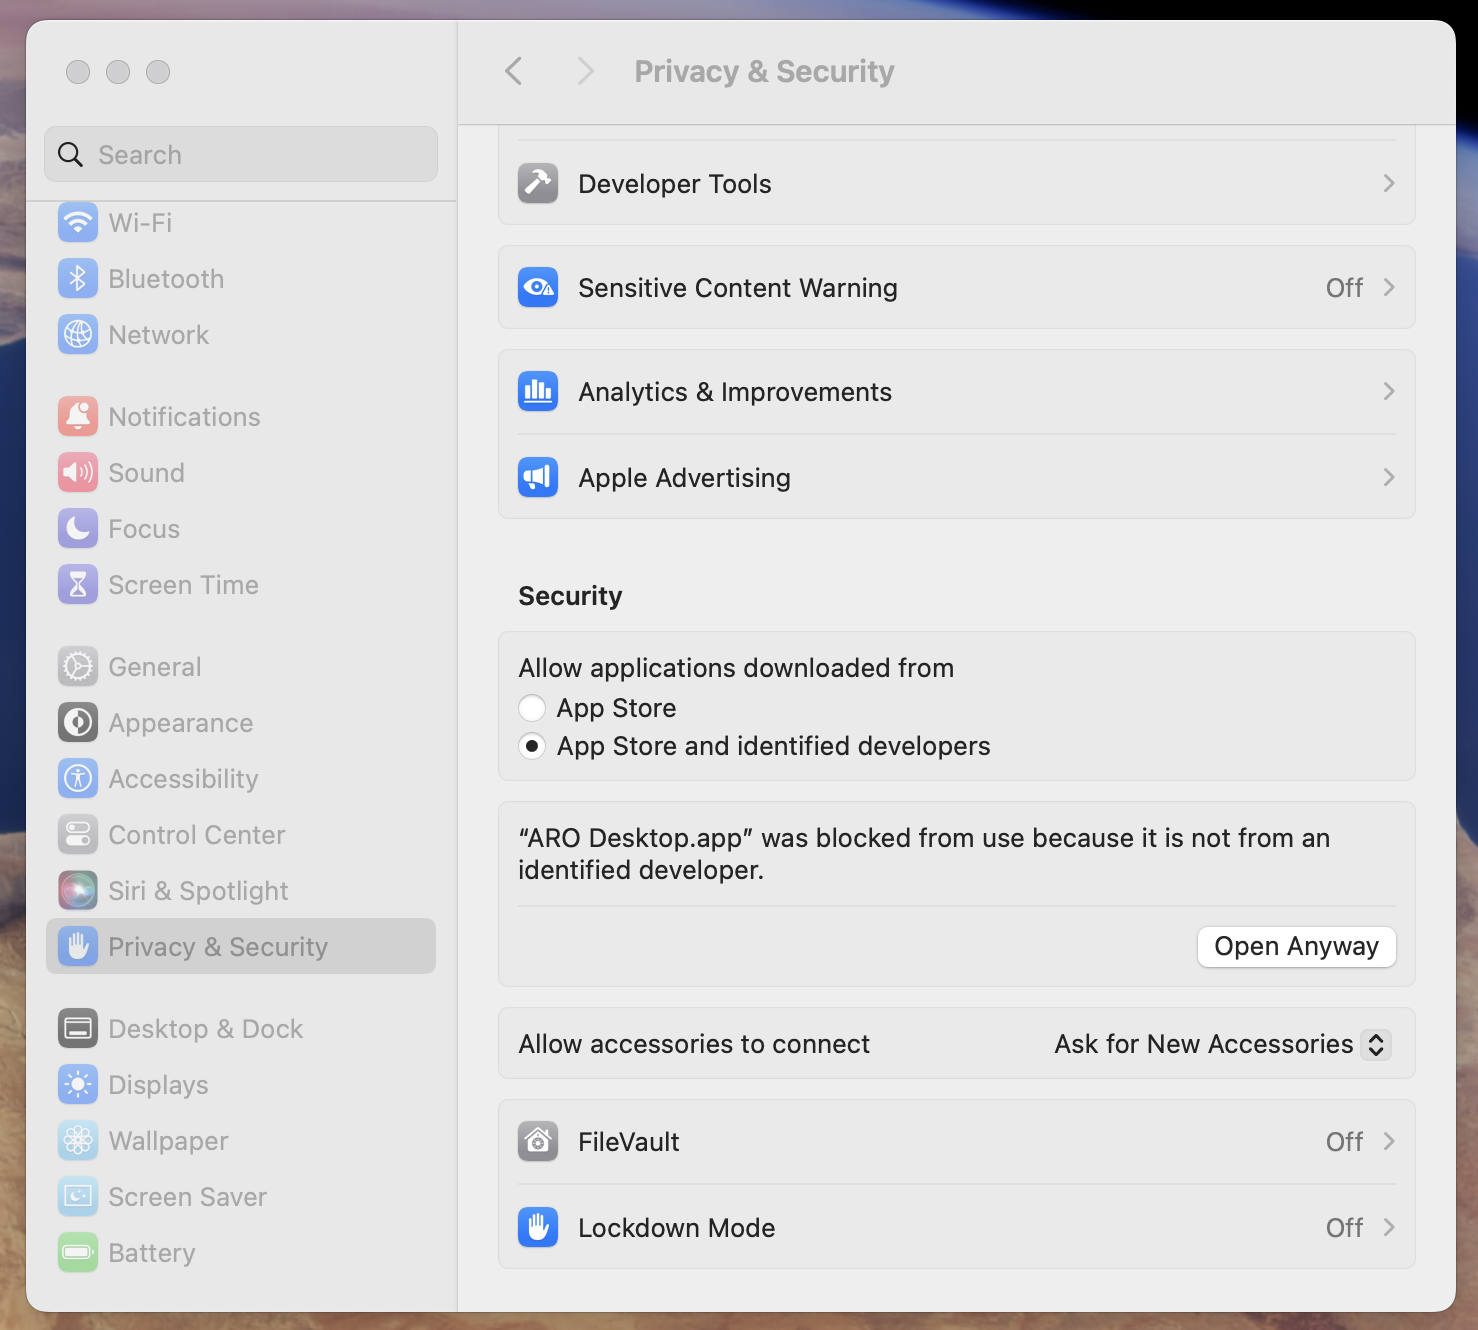Screen dimensions: 1478x1330
Task: Click the Lockdown Mode hand icon
Action: pyautogui.click(x=538, y=1227)
